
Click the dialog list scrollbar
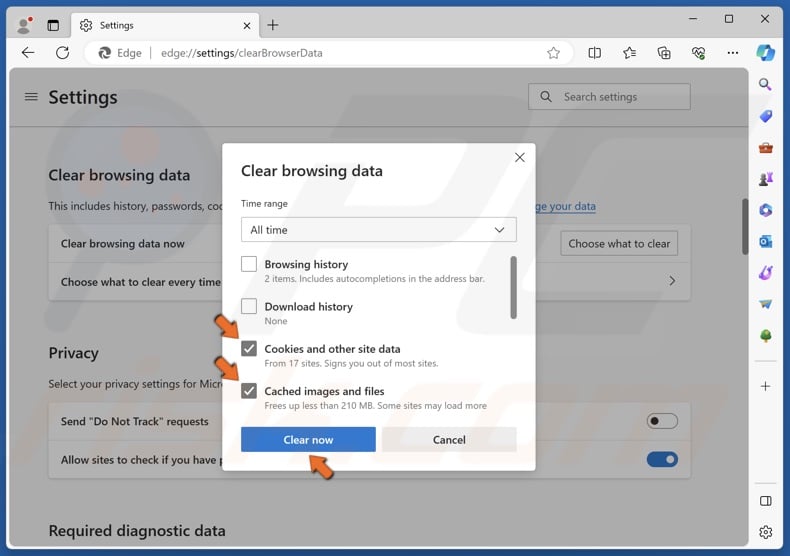513,288
